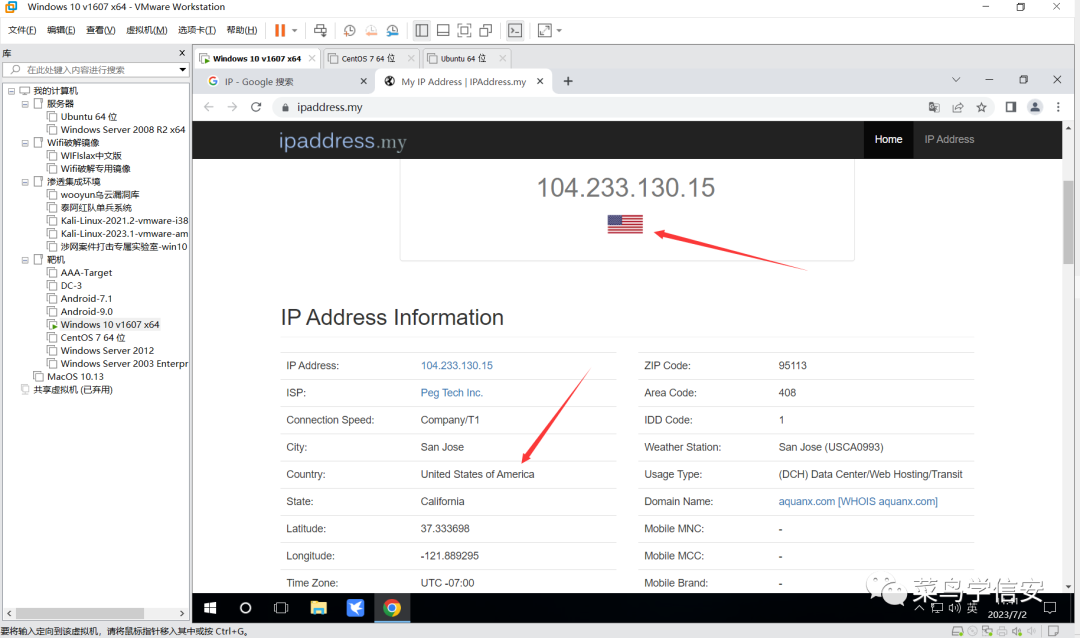Image resolution: width=1080 pixels, height=638 pixels.
Task: Reload the ipaddress.my page
Action: (256, 107)
